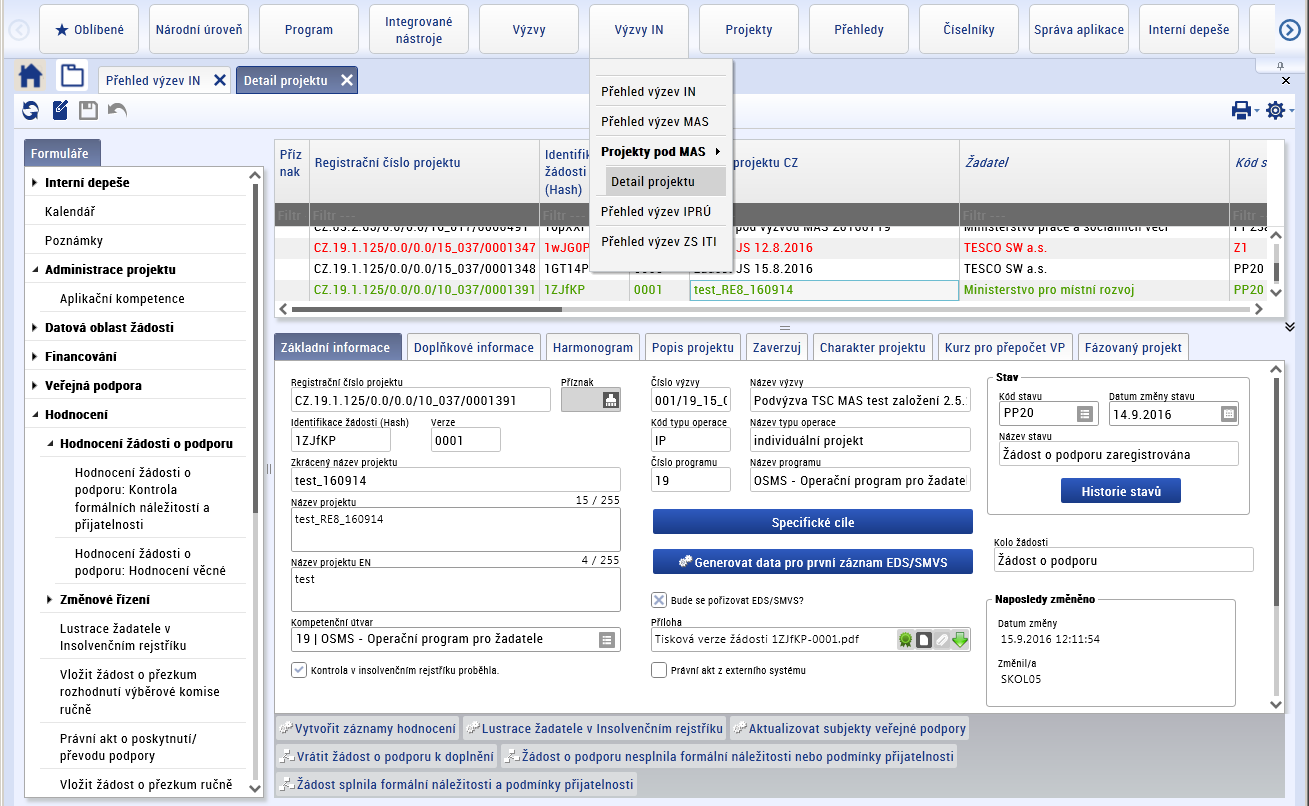
Task: Open the Projekty navigation button
Action: [749, 30]
